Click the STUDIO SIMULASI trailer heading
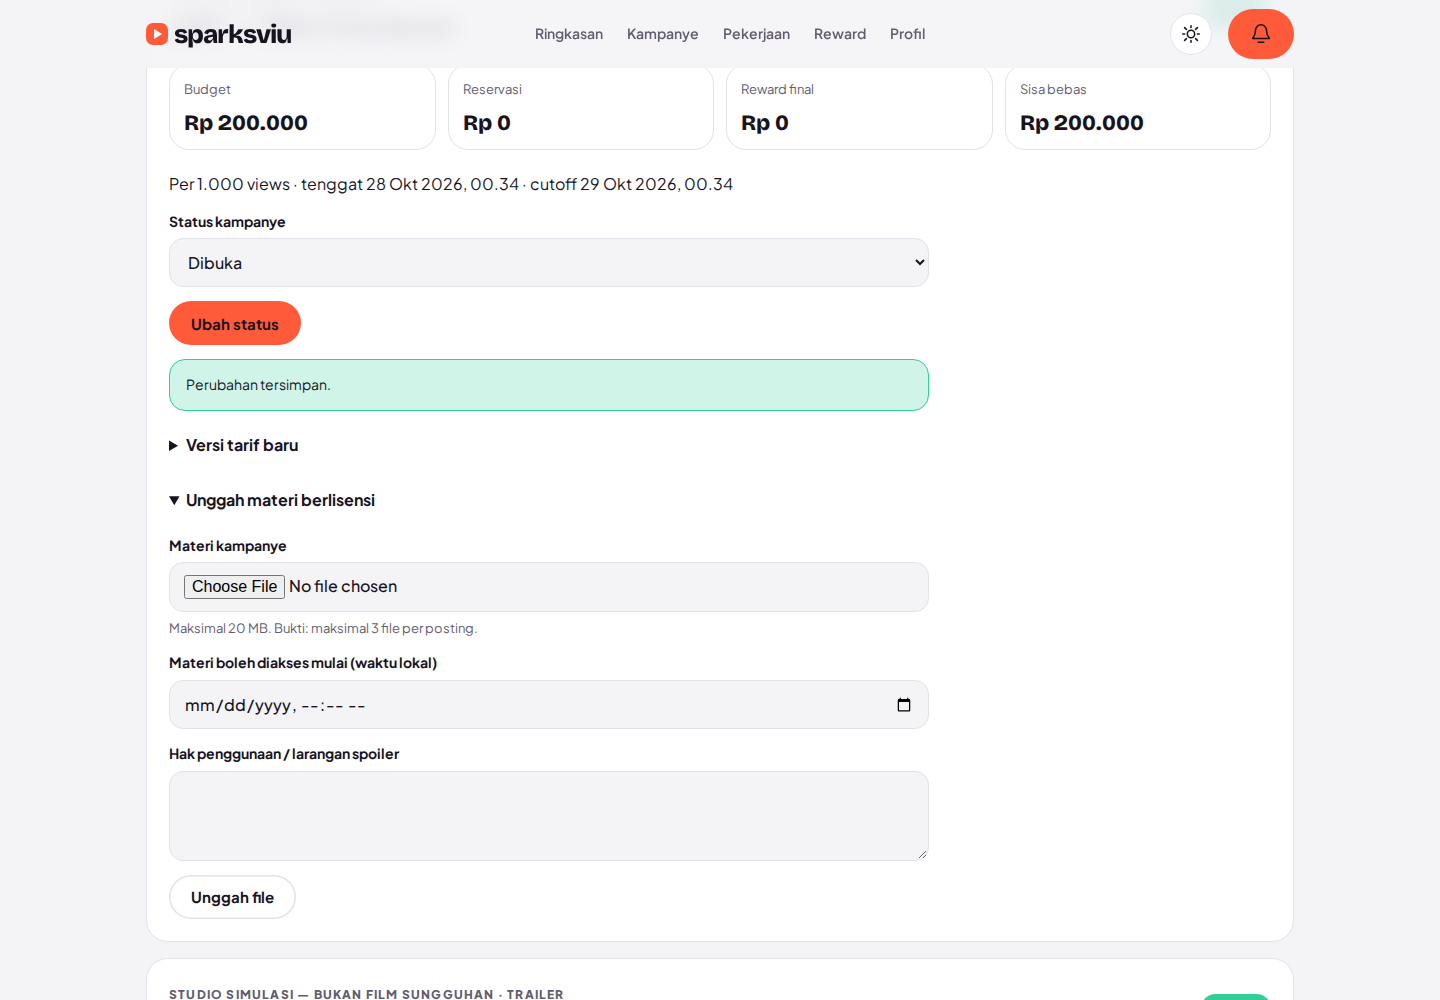 pyautogui.click(x=366, y=994)
